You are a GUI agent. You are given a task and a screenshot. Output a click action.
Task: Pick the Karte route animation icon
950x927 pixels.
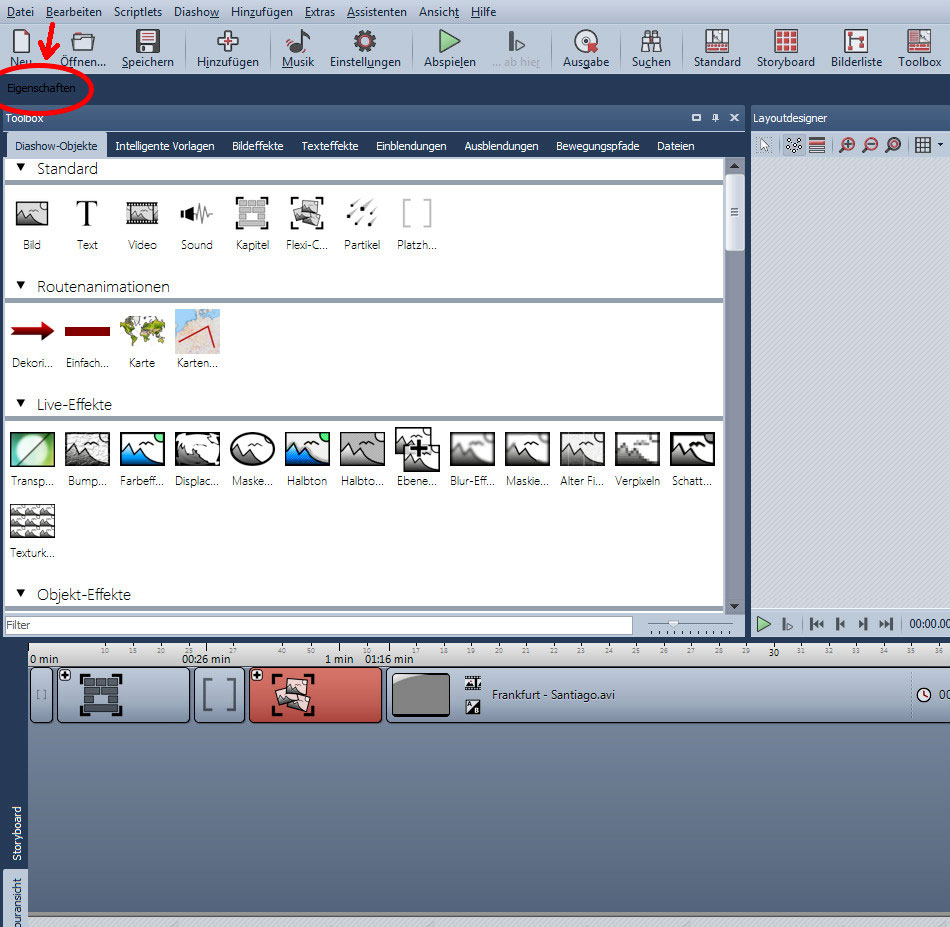[x=142, y=331]
